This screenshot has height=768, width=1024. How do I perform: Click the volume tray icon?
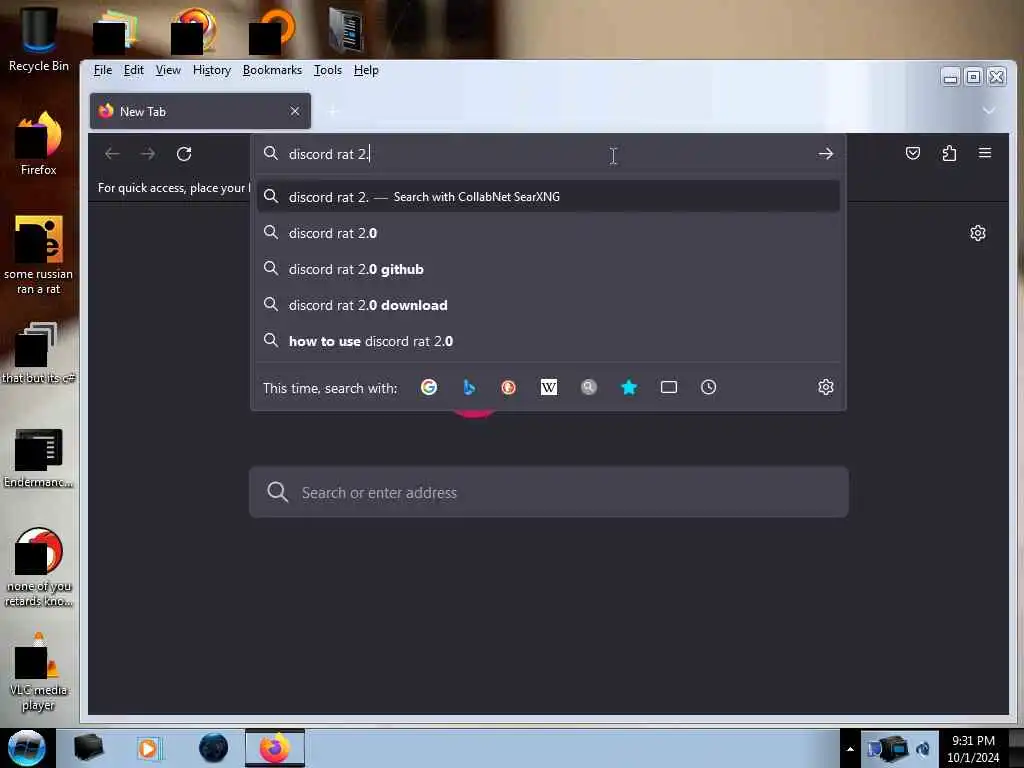coord(923,749)
